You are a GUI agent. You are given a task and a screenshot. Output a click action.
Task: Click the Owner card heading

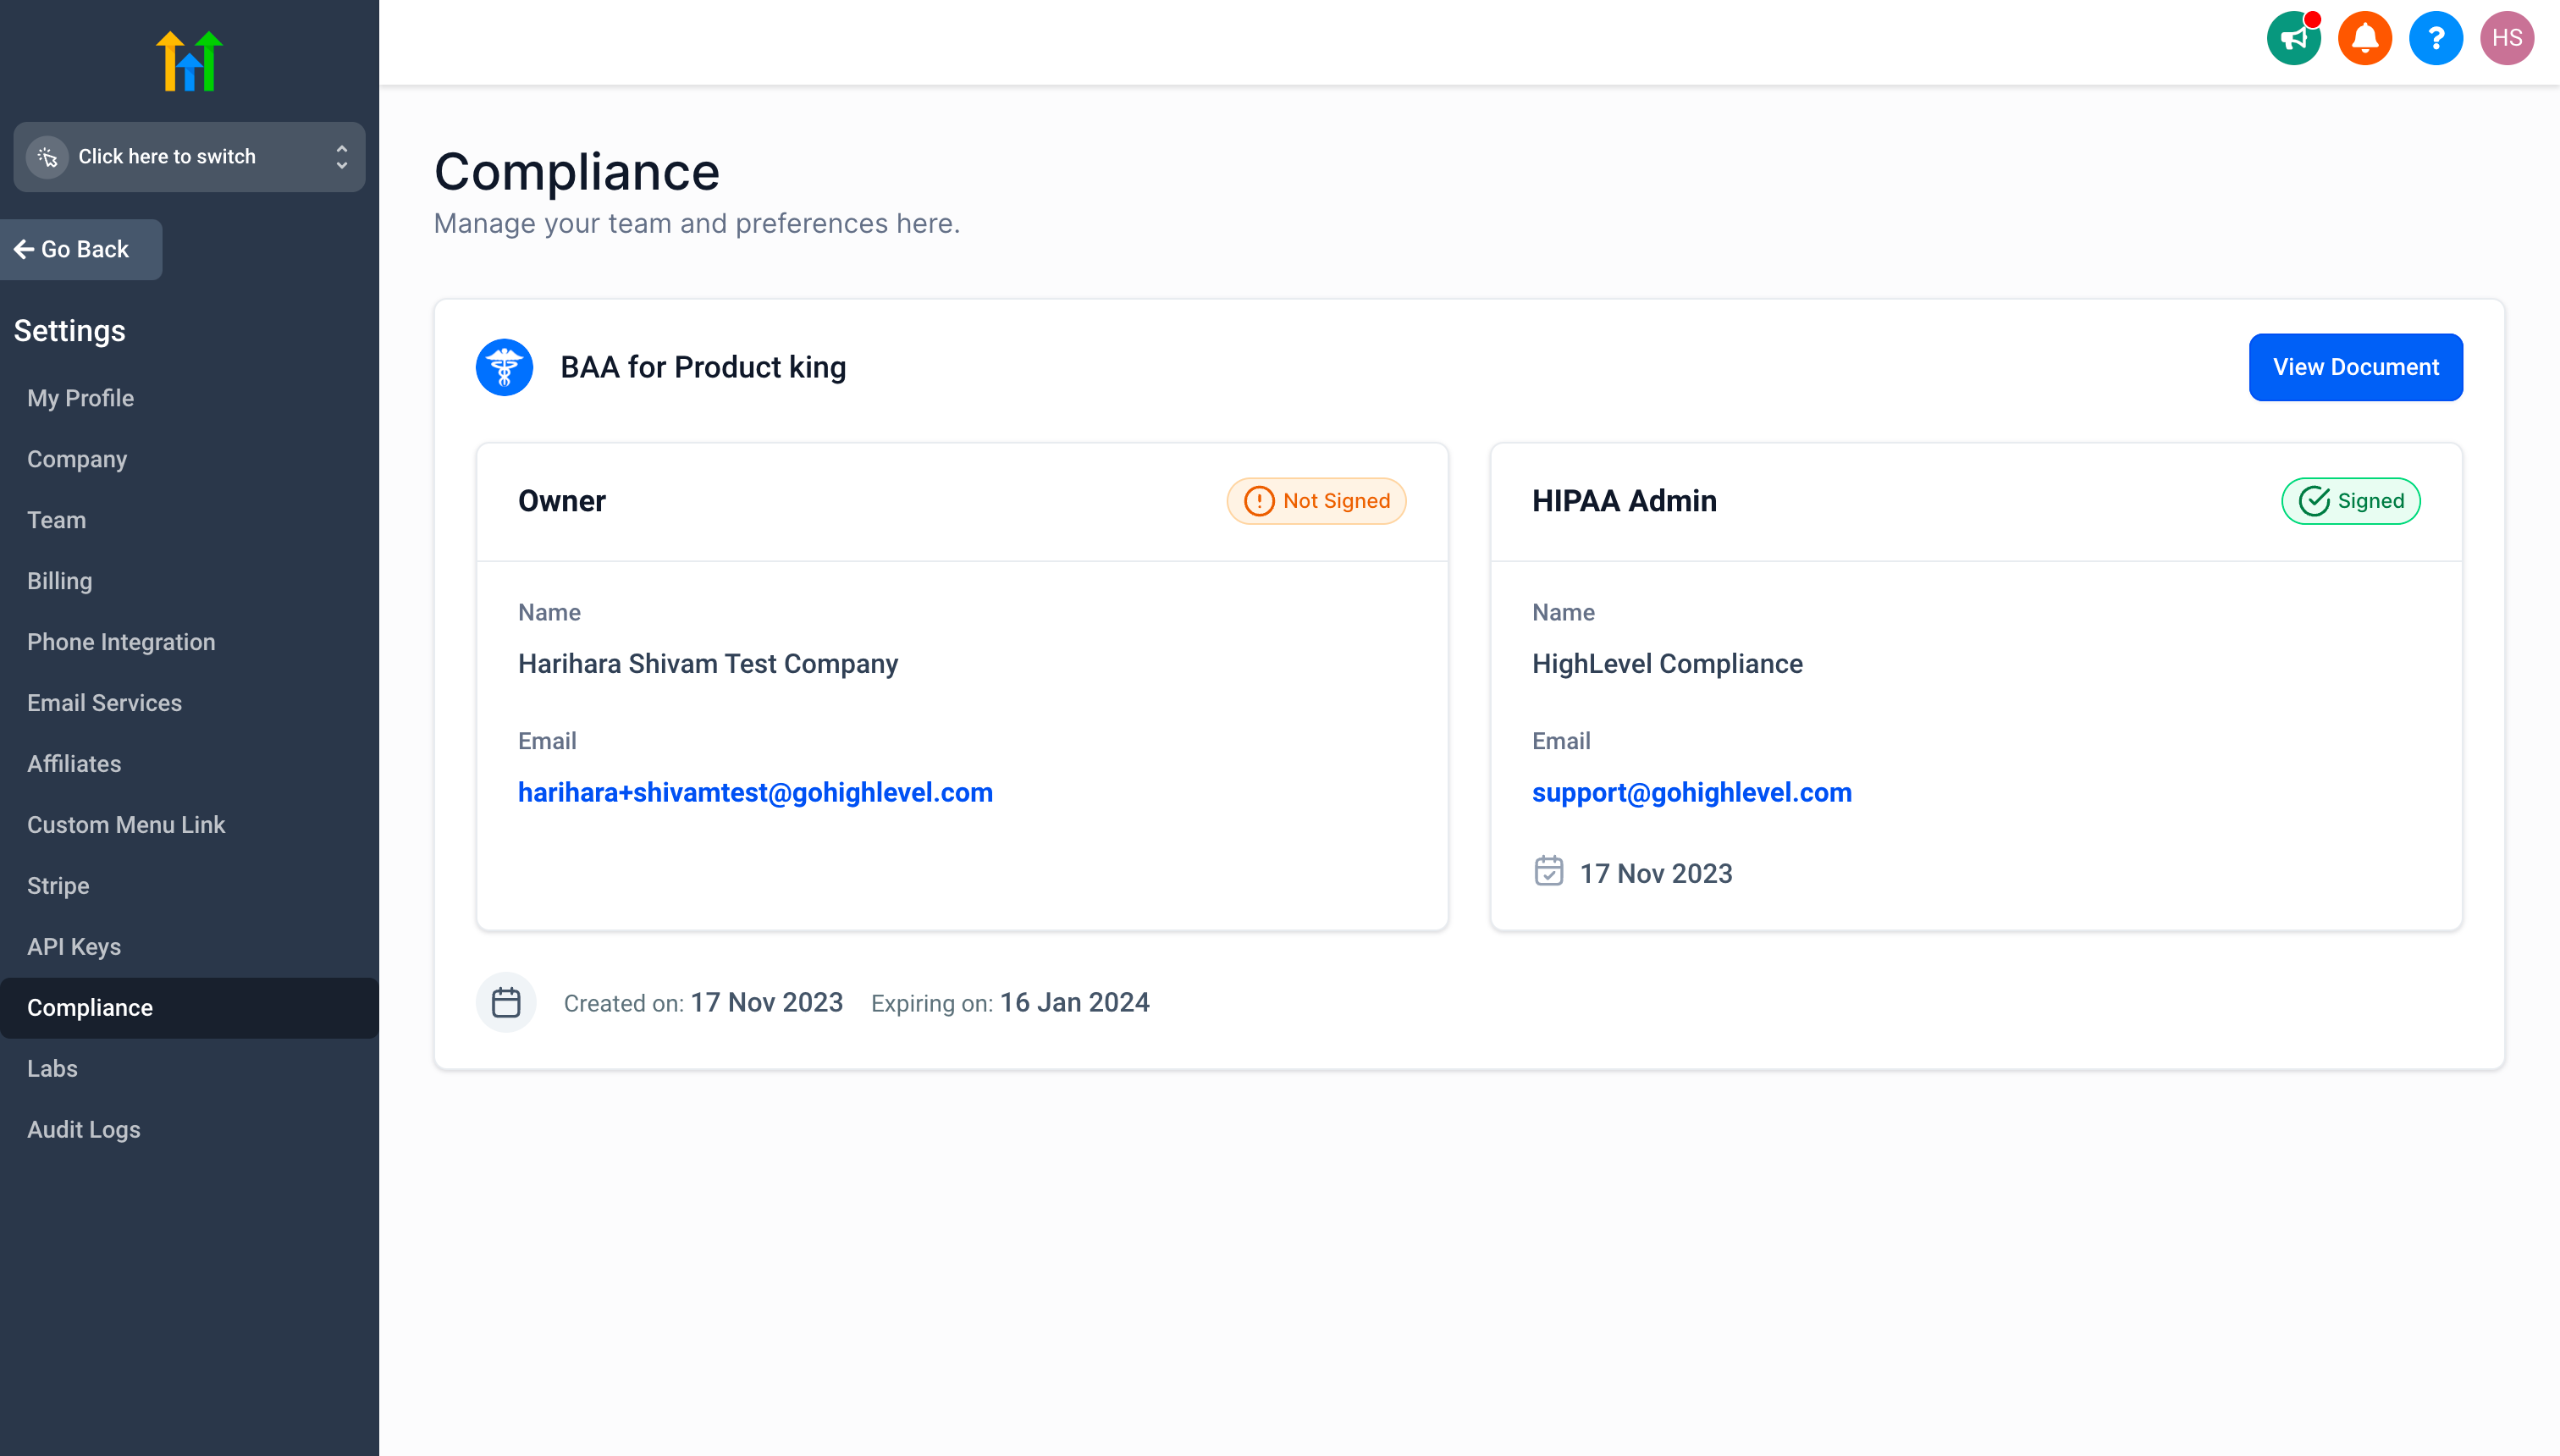click(562, 501)
